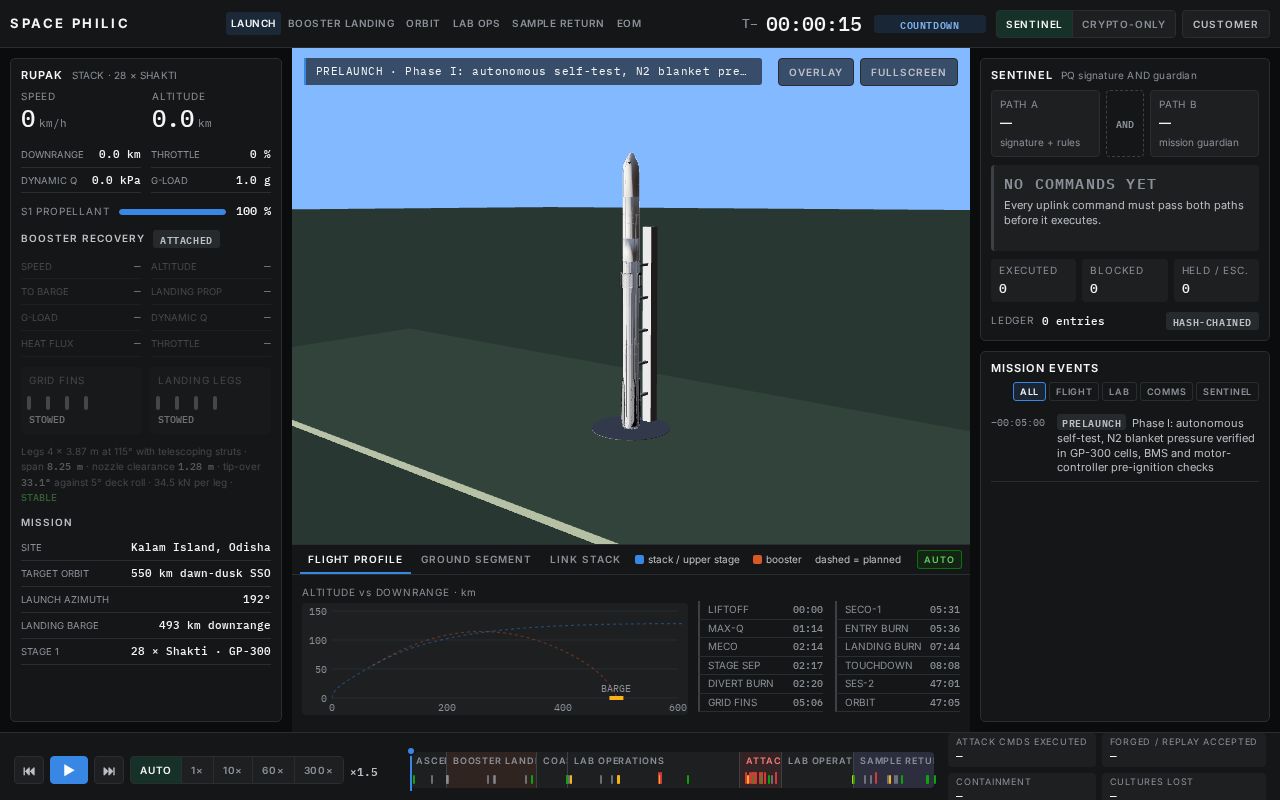The image size is (1280, 800).
Task: Click the PRELAUNCH event entry tag
Action: 1091,423
